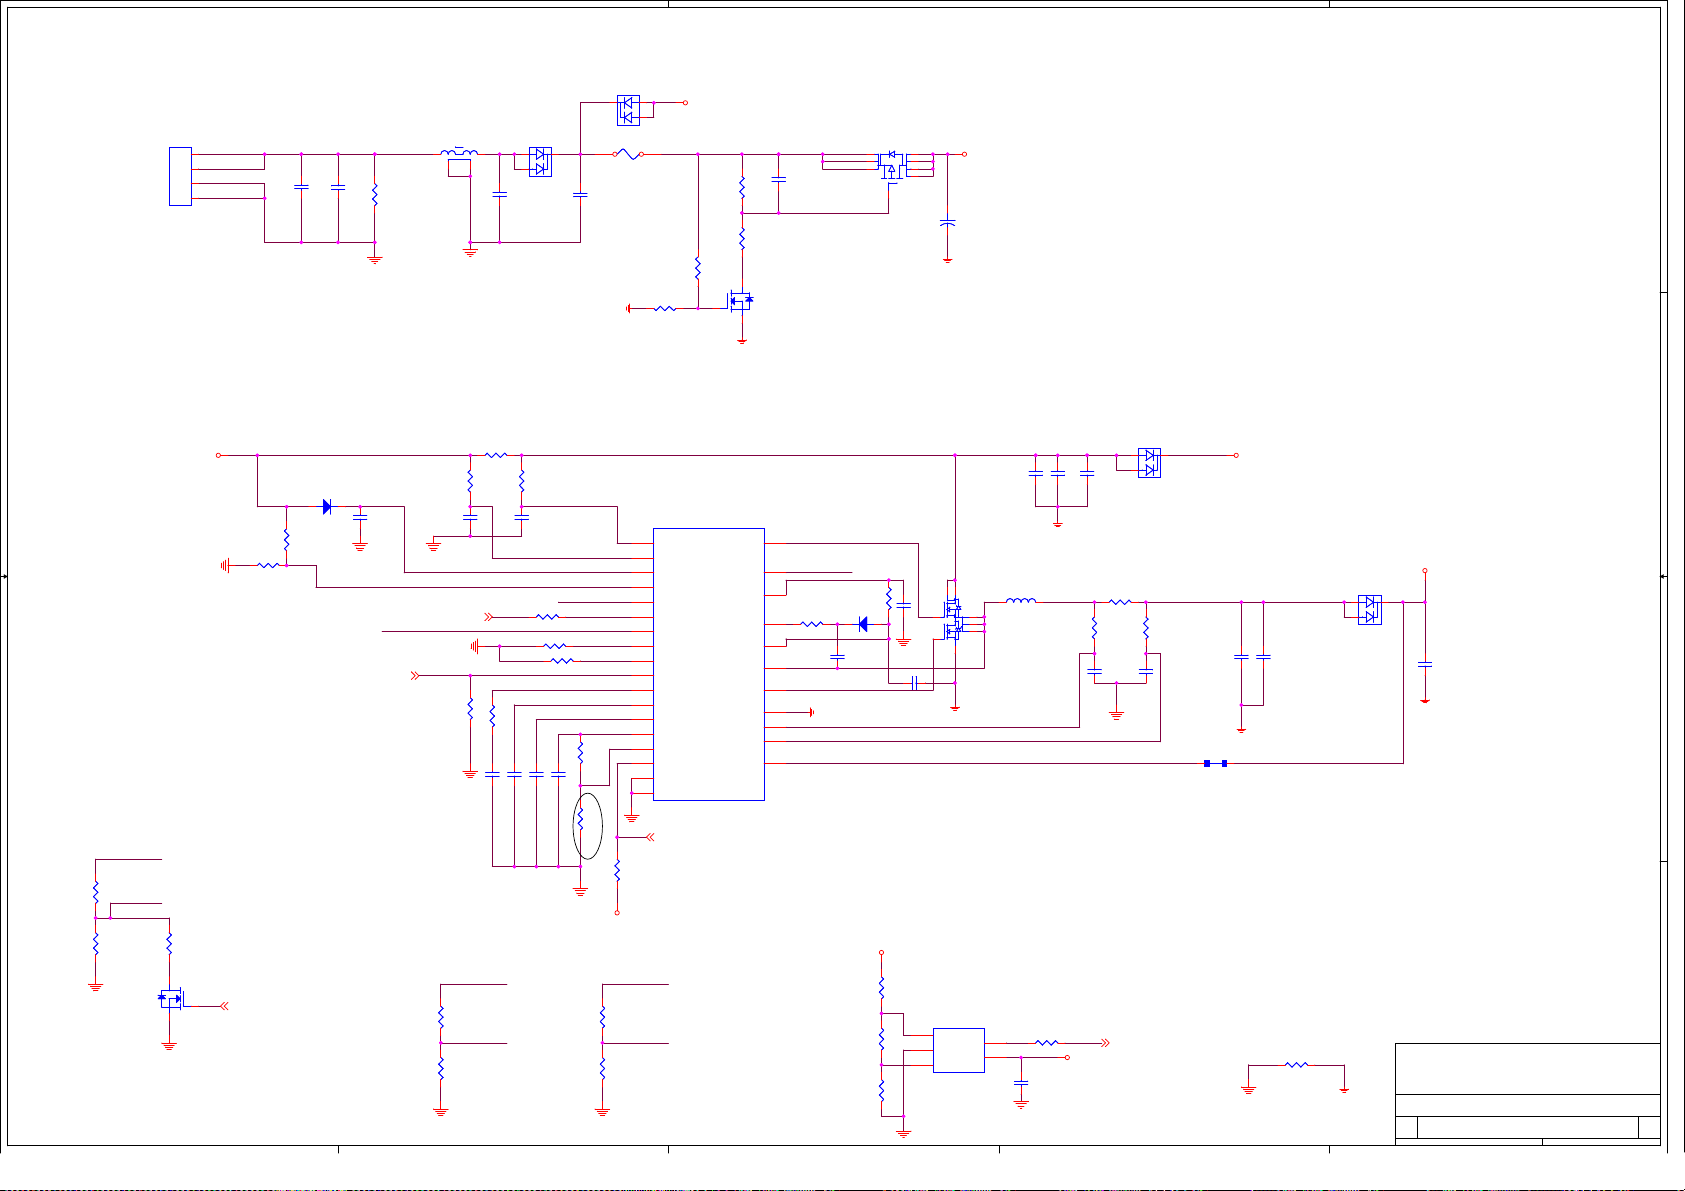The width and height of the screenshot is (1685, 1191).
Task: Click the output inductor beside the dual MOSFET
Action: pos(1021,601)
